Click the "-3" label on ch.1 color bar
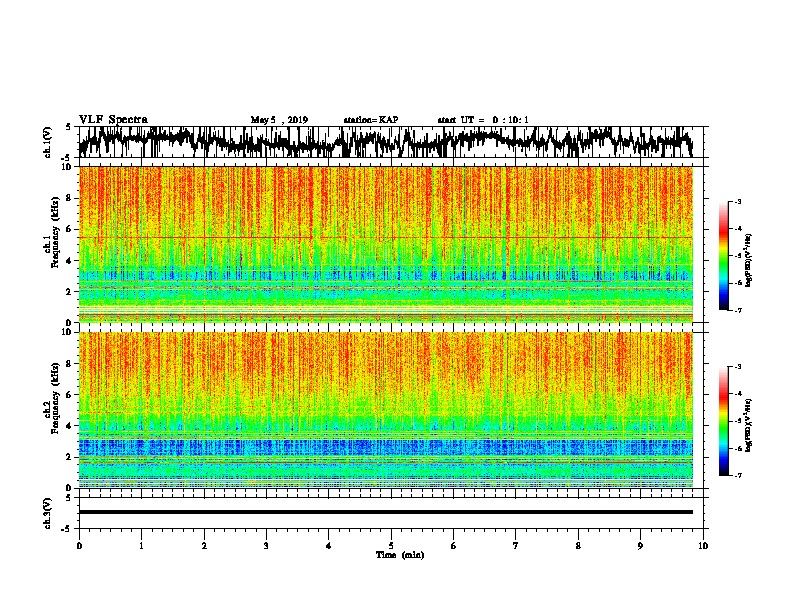Viewport: 792px width, 612px height. 737,202
